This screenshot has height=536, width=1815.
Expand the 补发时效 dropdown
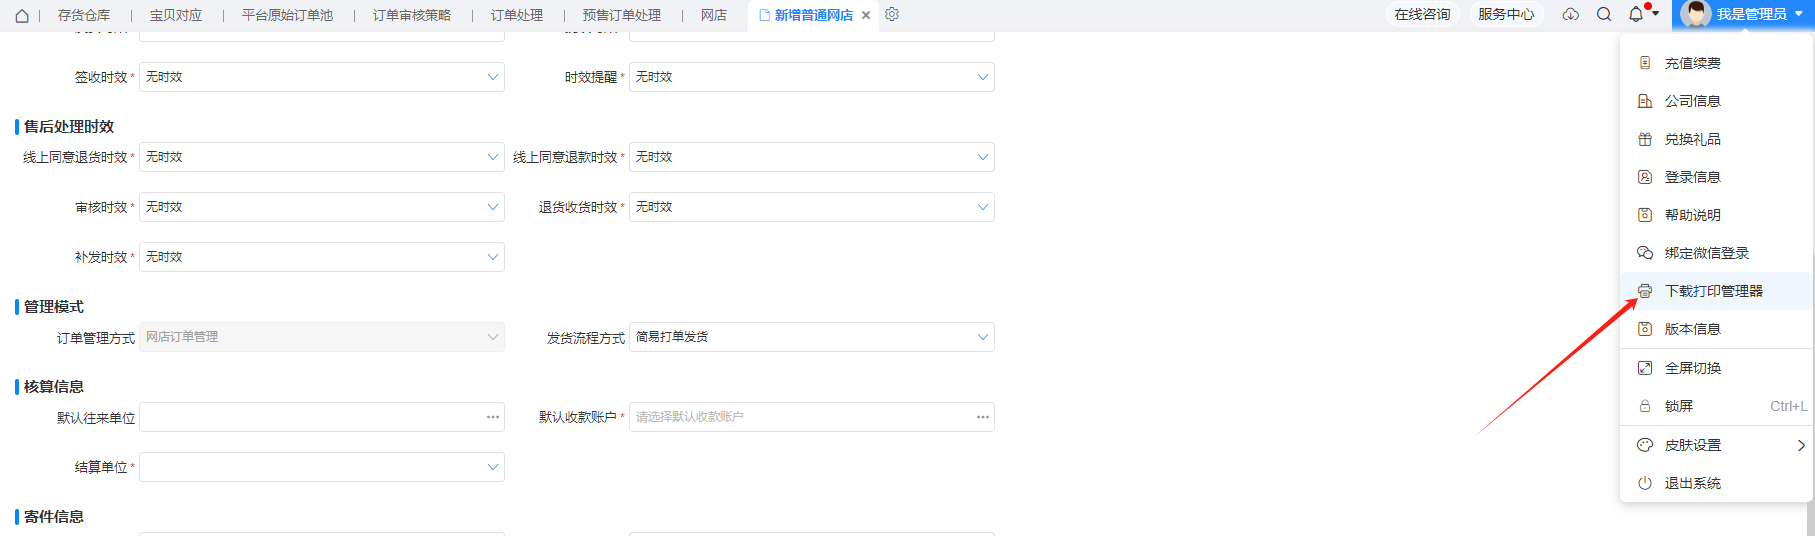tap(322, 257)
